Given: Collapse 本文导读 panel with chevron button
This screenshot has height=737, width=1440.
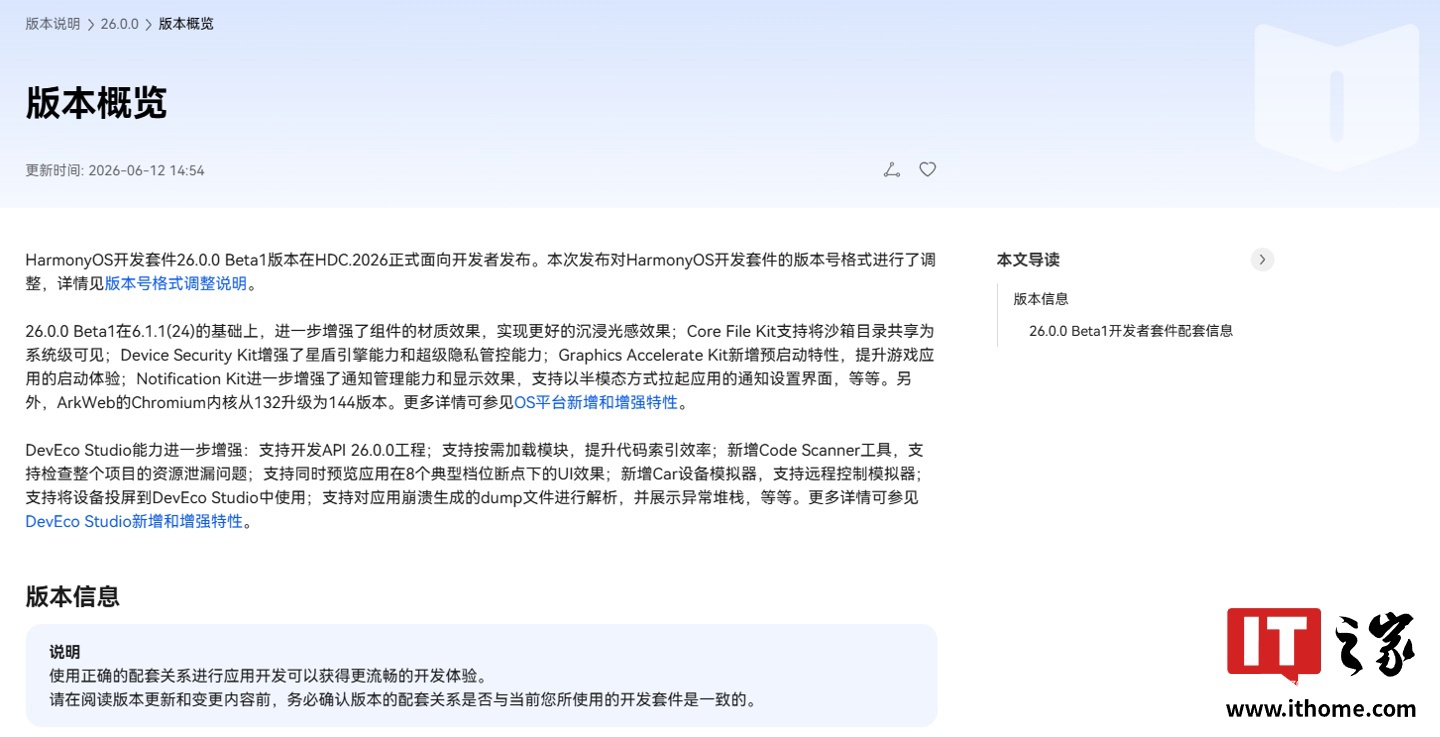Looking at the screenshot, I should click(1262, 260).
